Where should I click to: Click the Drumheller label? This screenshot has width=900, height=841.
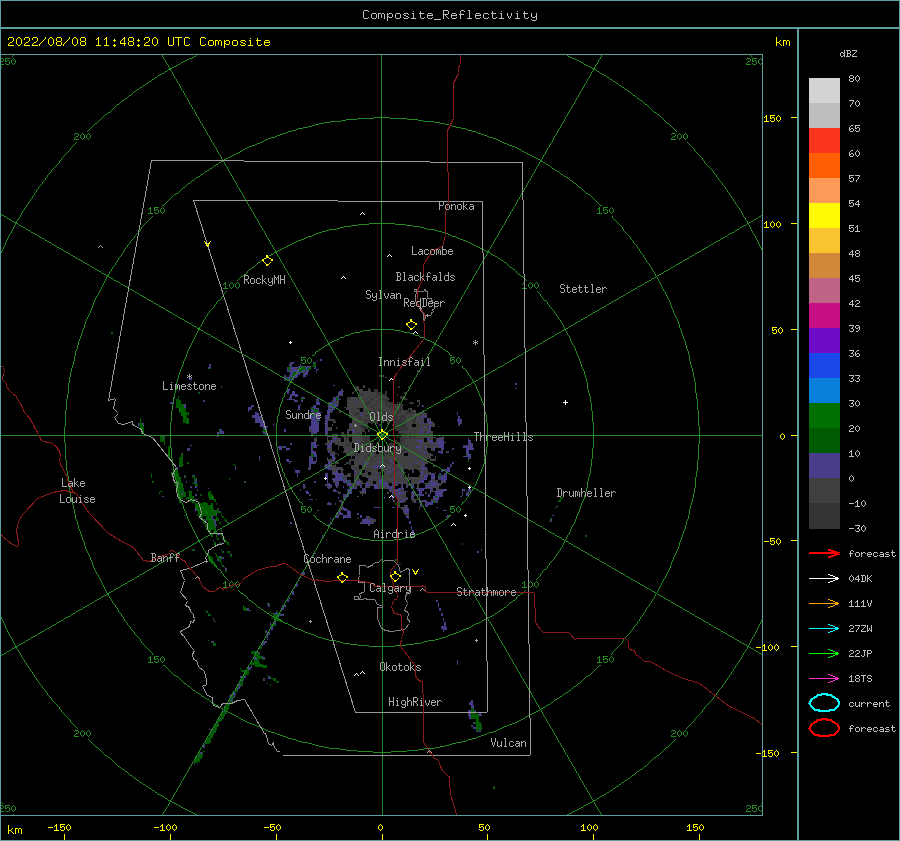[586, 493]
